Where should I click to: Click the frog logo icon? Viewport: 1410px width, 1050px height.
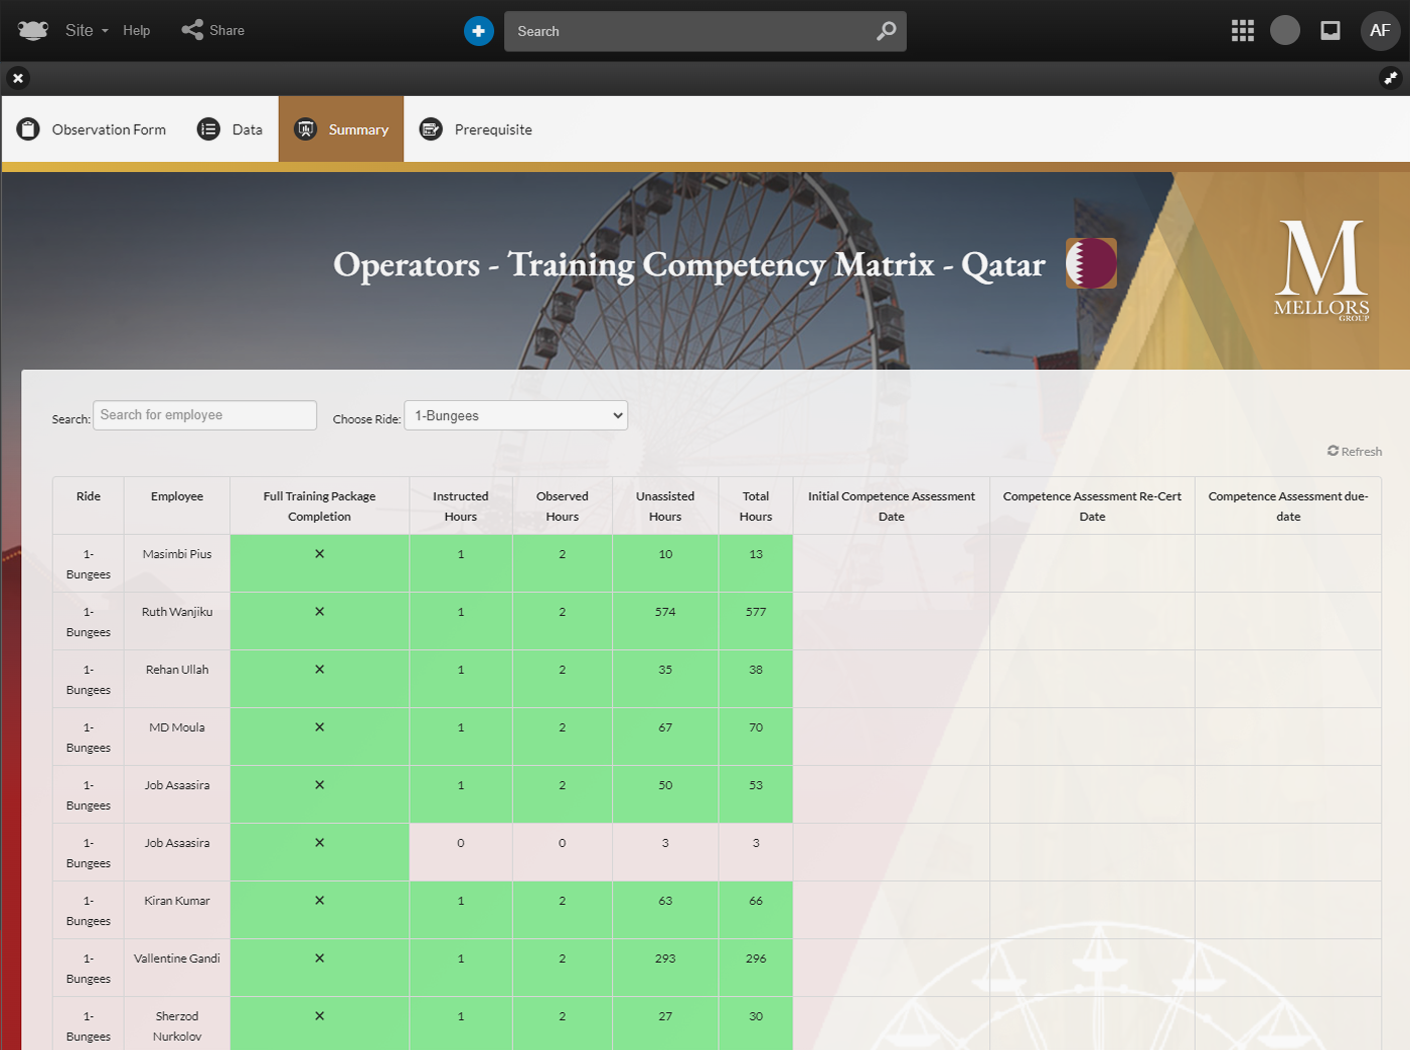[33, 30]
